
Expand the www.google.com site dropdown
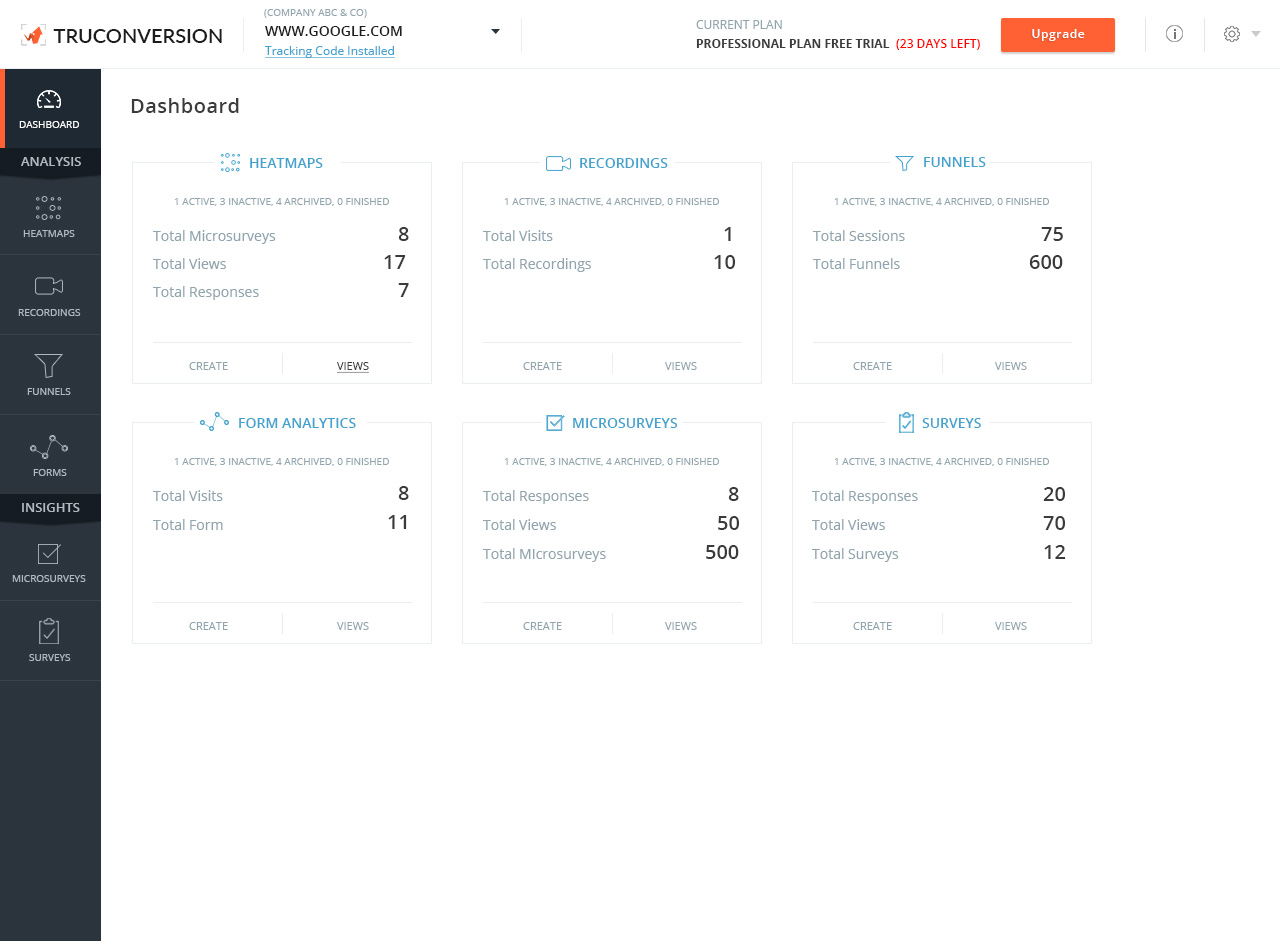point(494,31)
